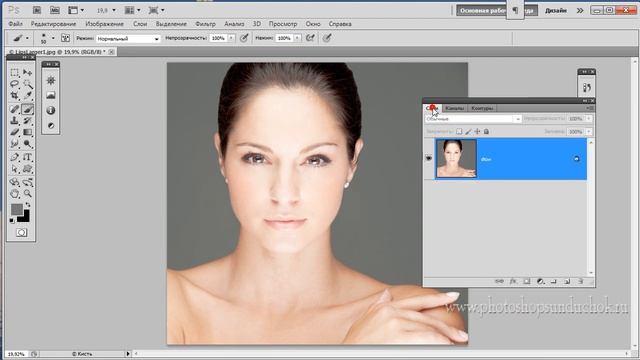Reset default foreground and background colors

(12, 220)
